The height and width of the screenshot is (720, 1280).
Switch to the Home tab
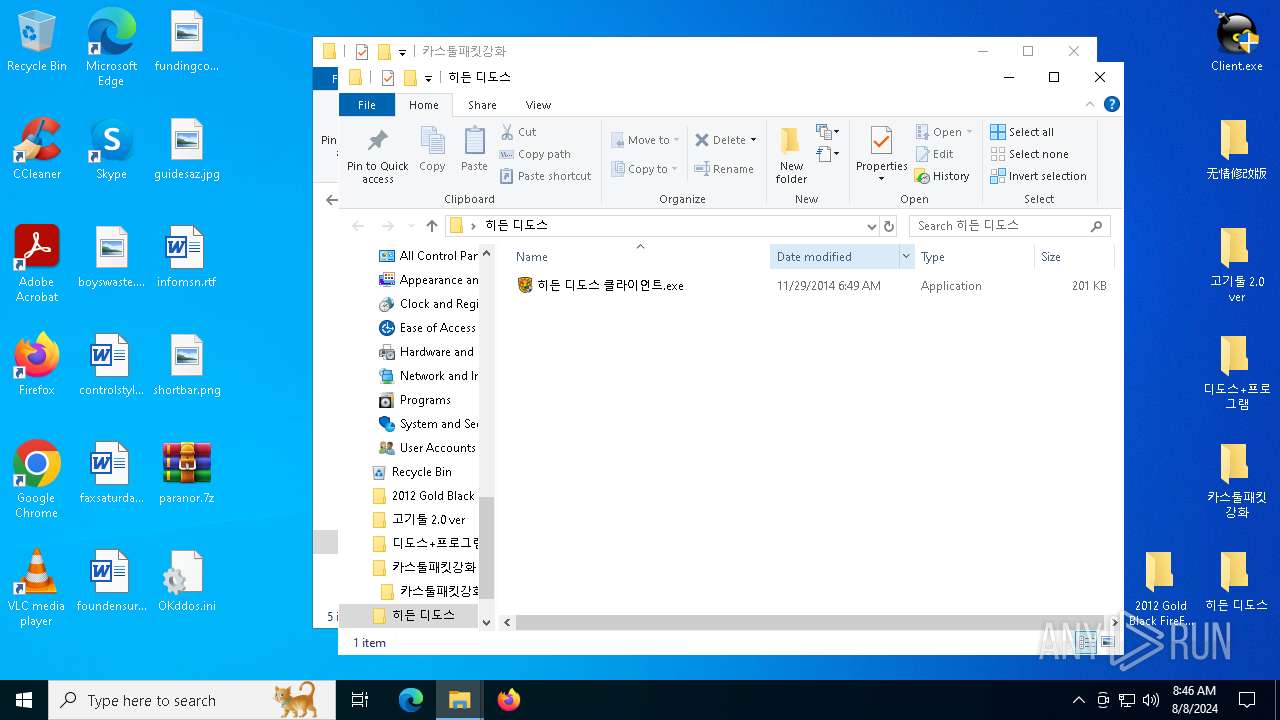[424, 105]
